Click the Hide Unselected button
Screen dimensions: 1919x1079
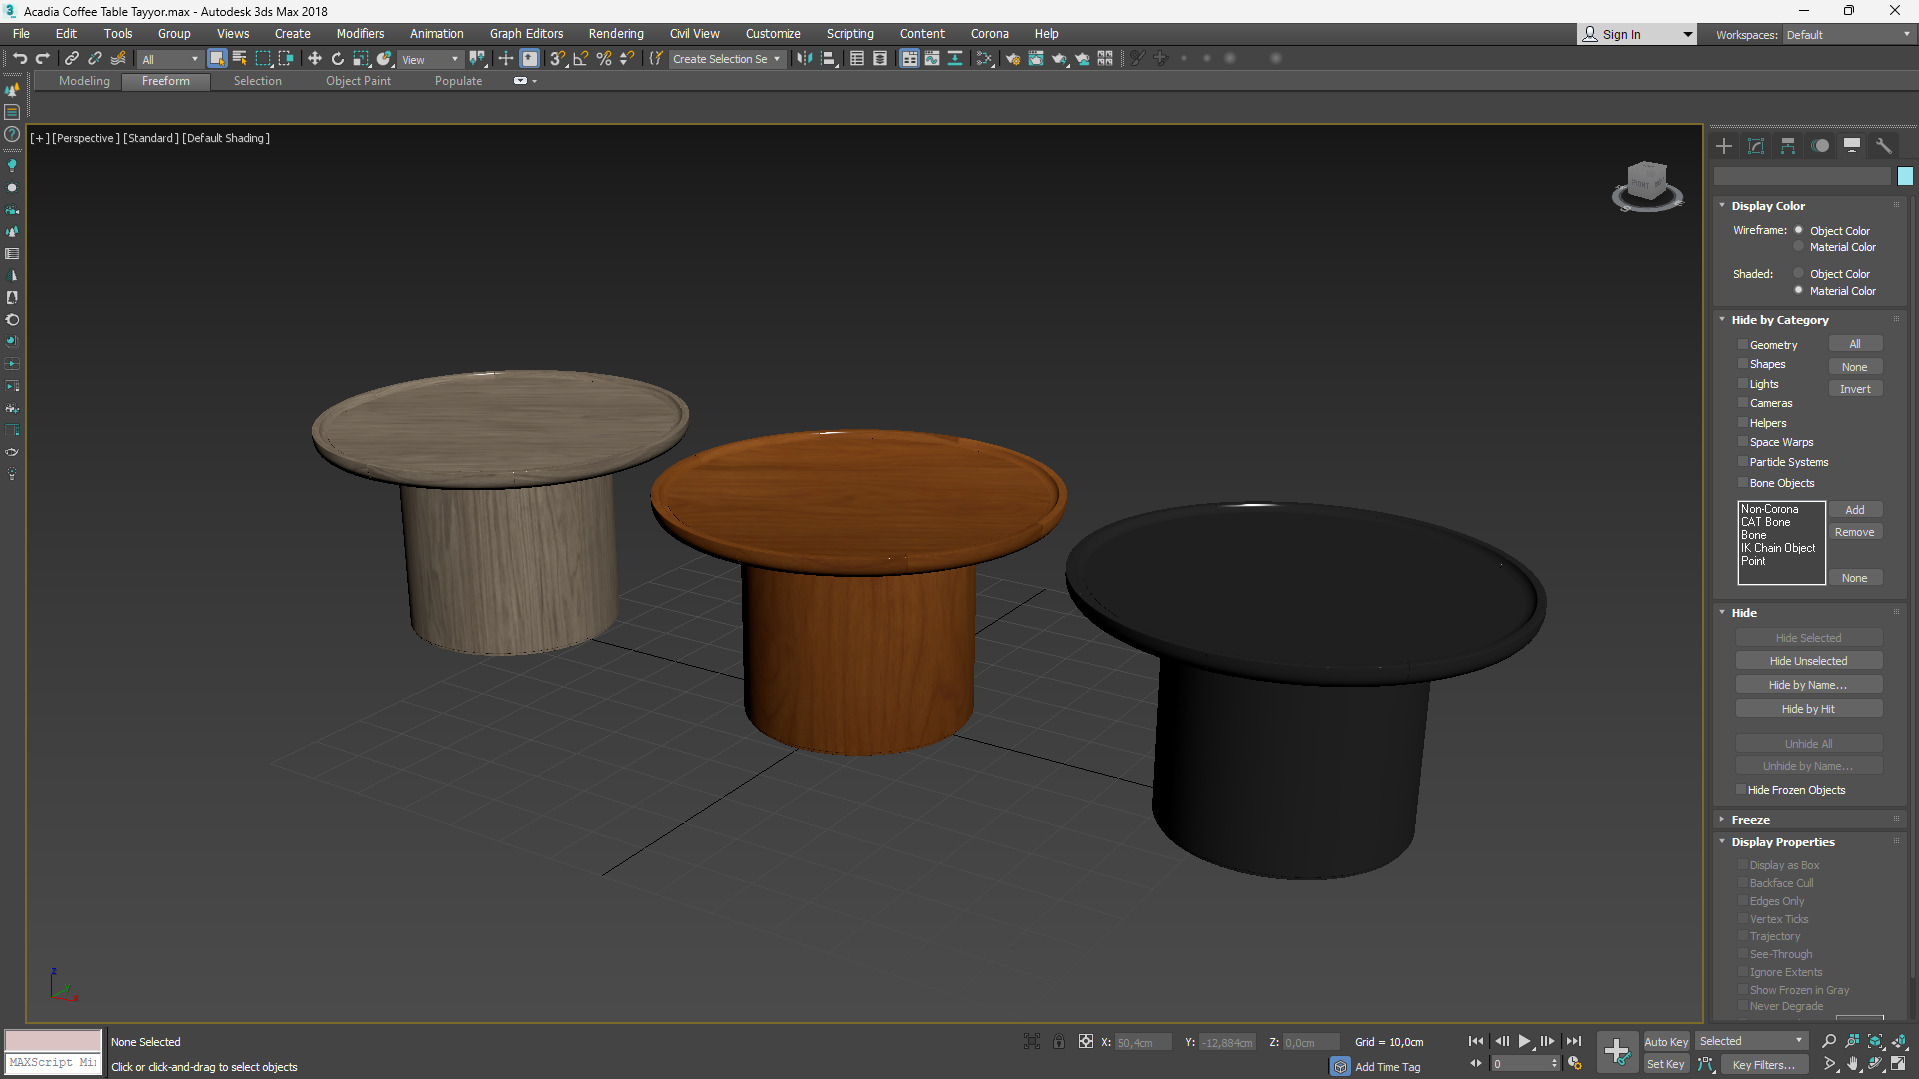[1808, 661]
